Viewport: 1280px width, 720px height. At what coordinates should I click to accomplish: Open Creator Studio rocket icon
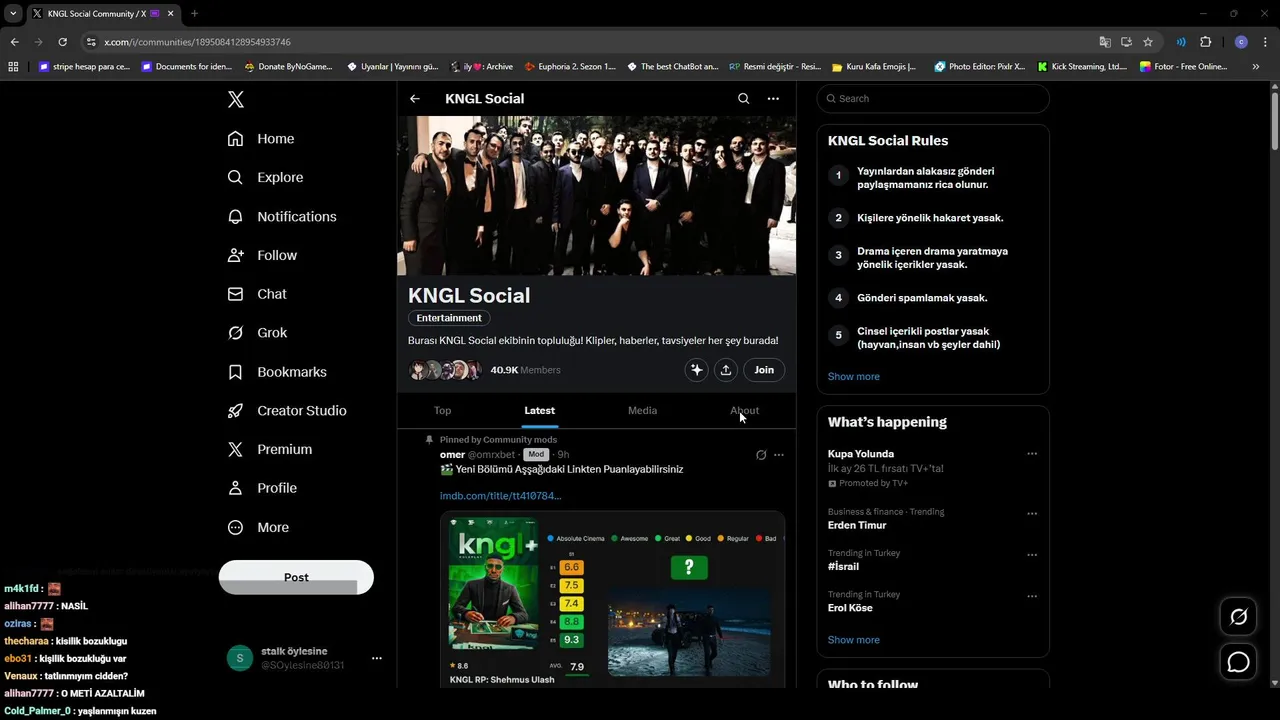(x=235, y=410)
